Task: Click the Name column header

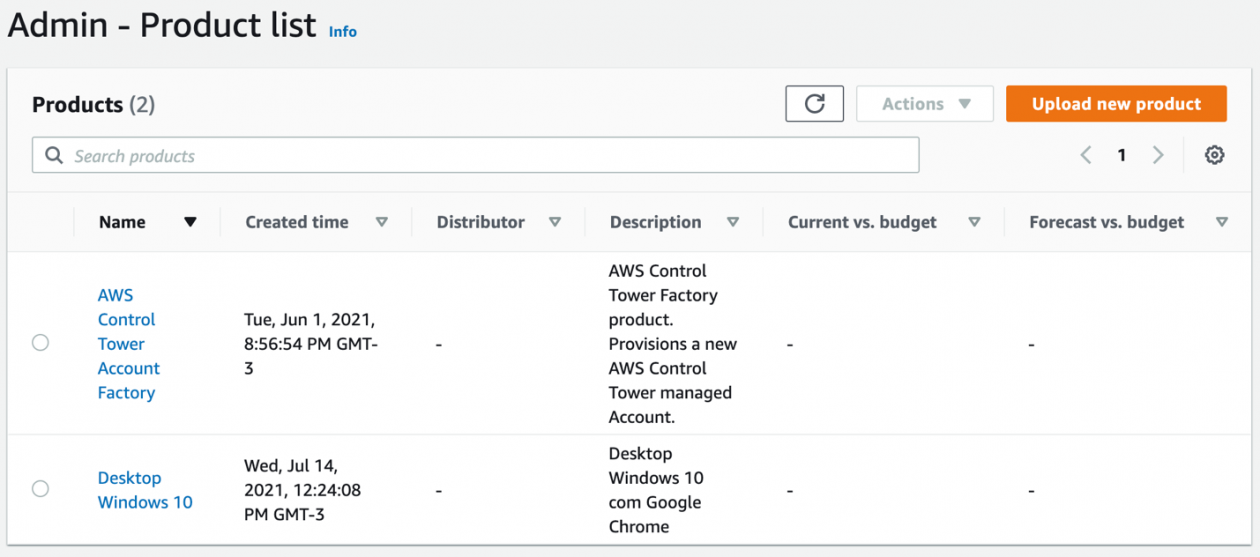Action: click(122, 222)
